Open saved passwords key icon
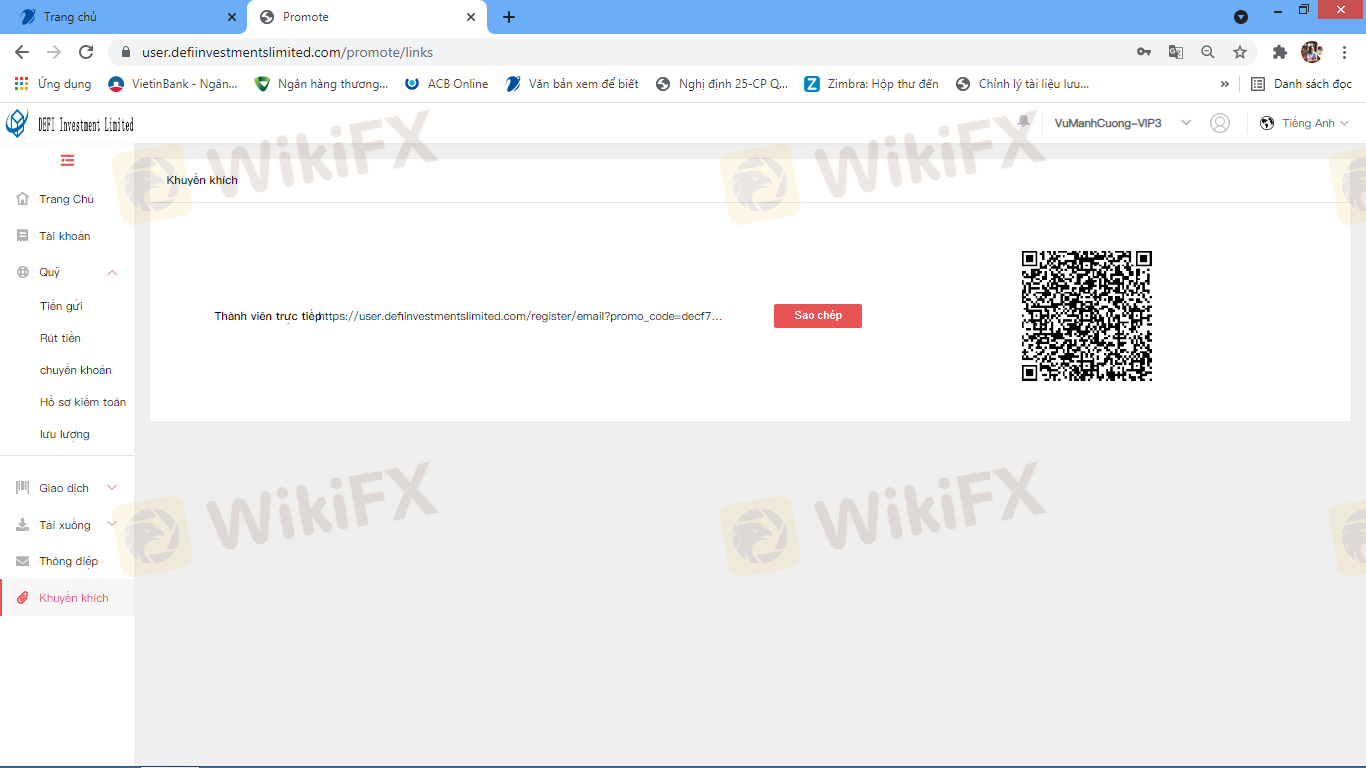1366x768 pixels. coord(1144,52)
